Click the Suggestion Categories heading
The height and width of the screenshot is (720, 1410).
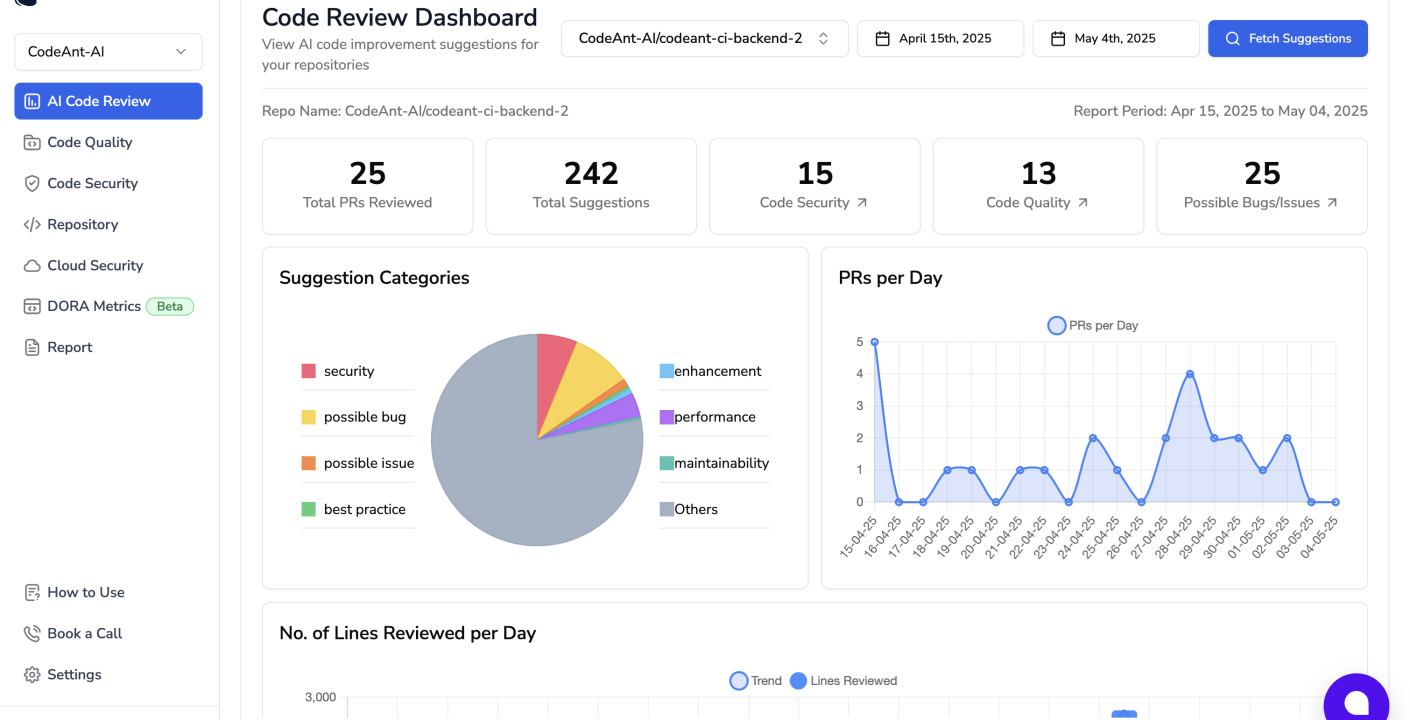coord(375,278)
